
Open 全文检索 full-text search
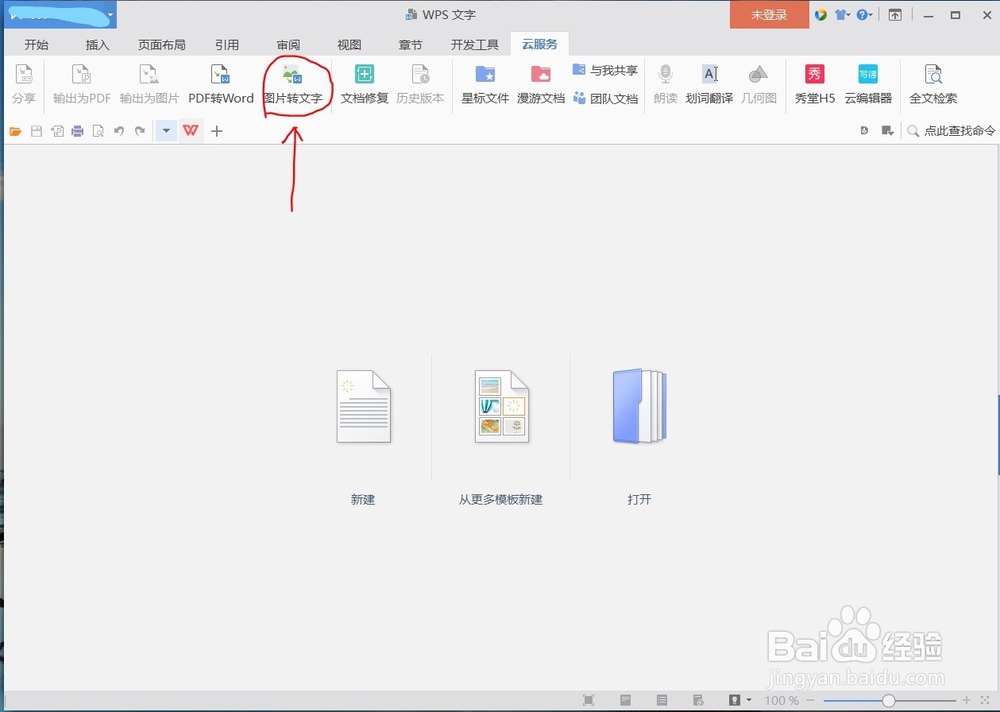[x=933, y=84]
